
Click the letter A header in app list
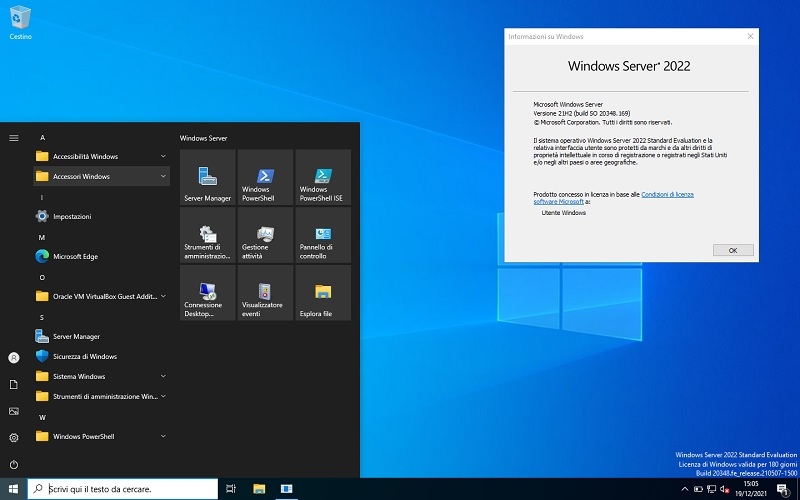[42, 137]
